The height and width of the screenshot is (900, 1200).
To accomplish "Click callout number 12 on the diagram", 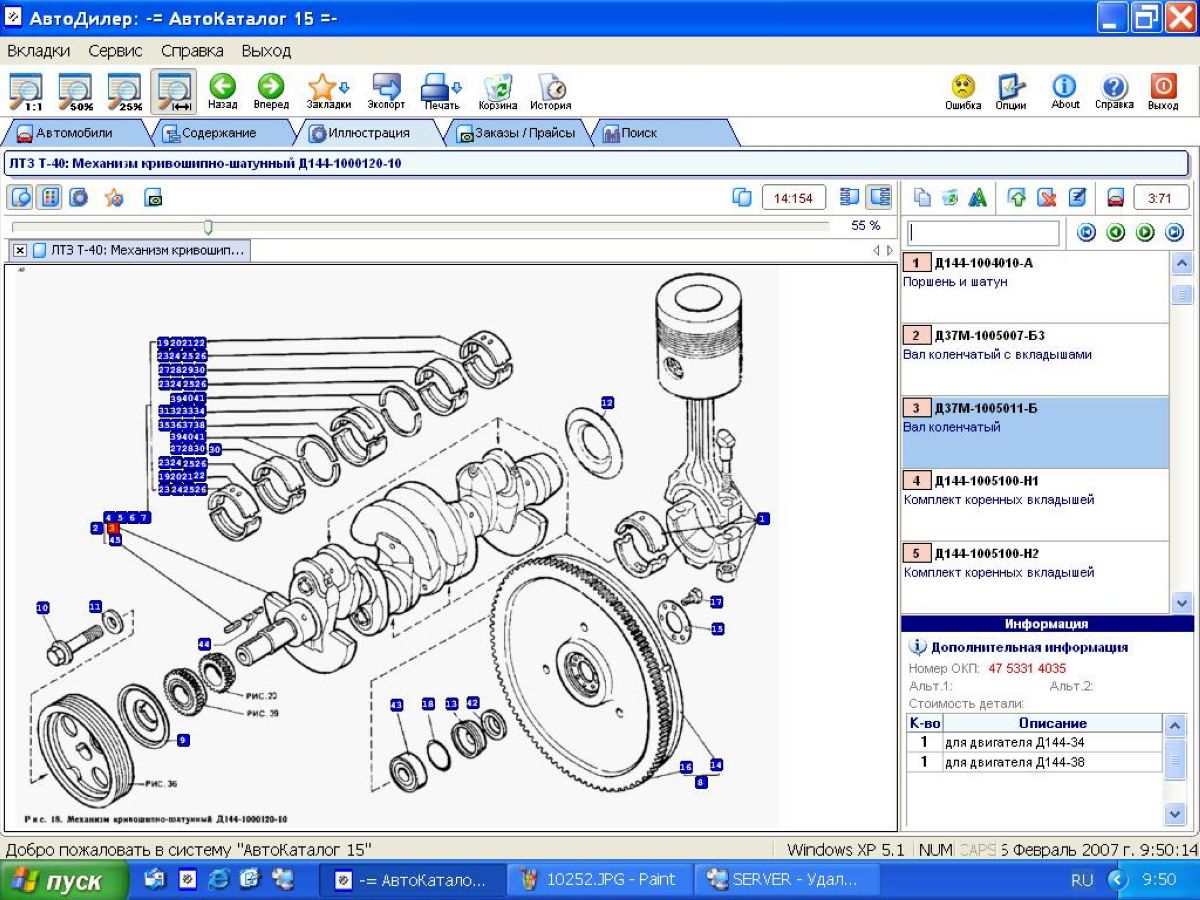I will pos(607,402).
